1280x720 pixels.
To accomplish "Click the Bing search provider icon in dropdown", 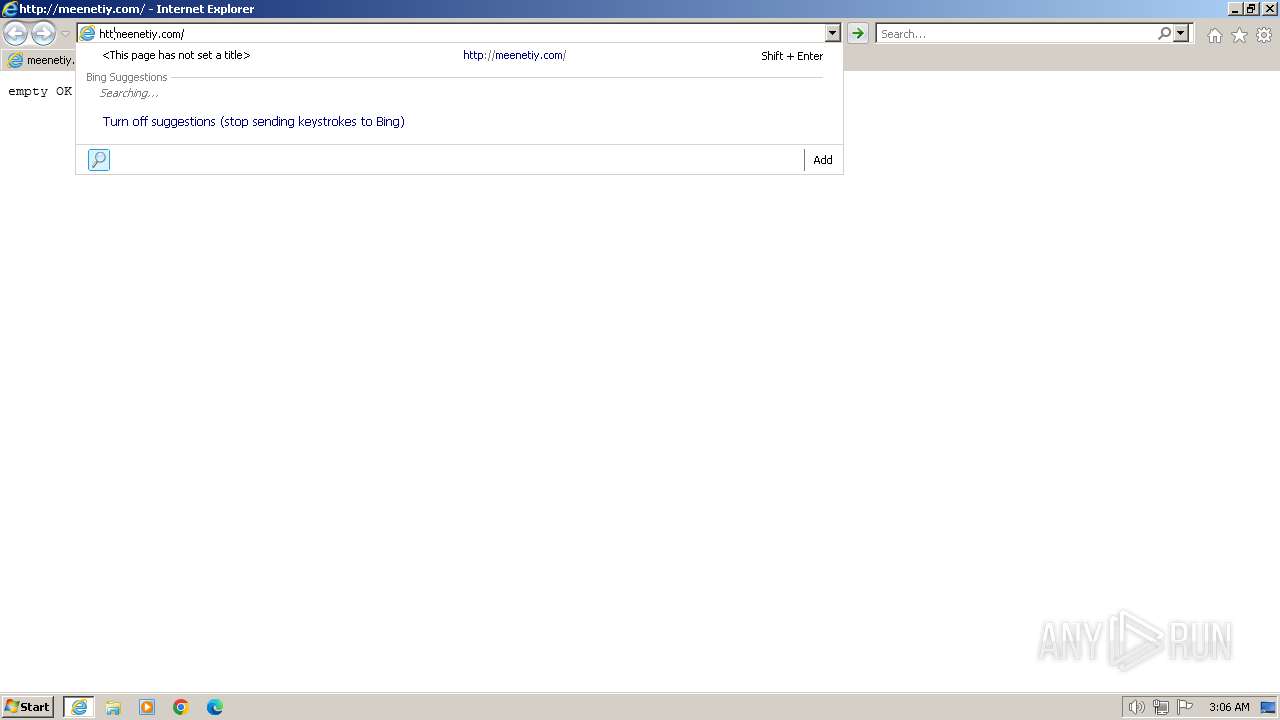I will point(99,160).
